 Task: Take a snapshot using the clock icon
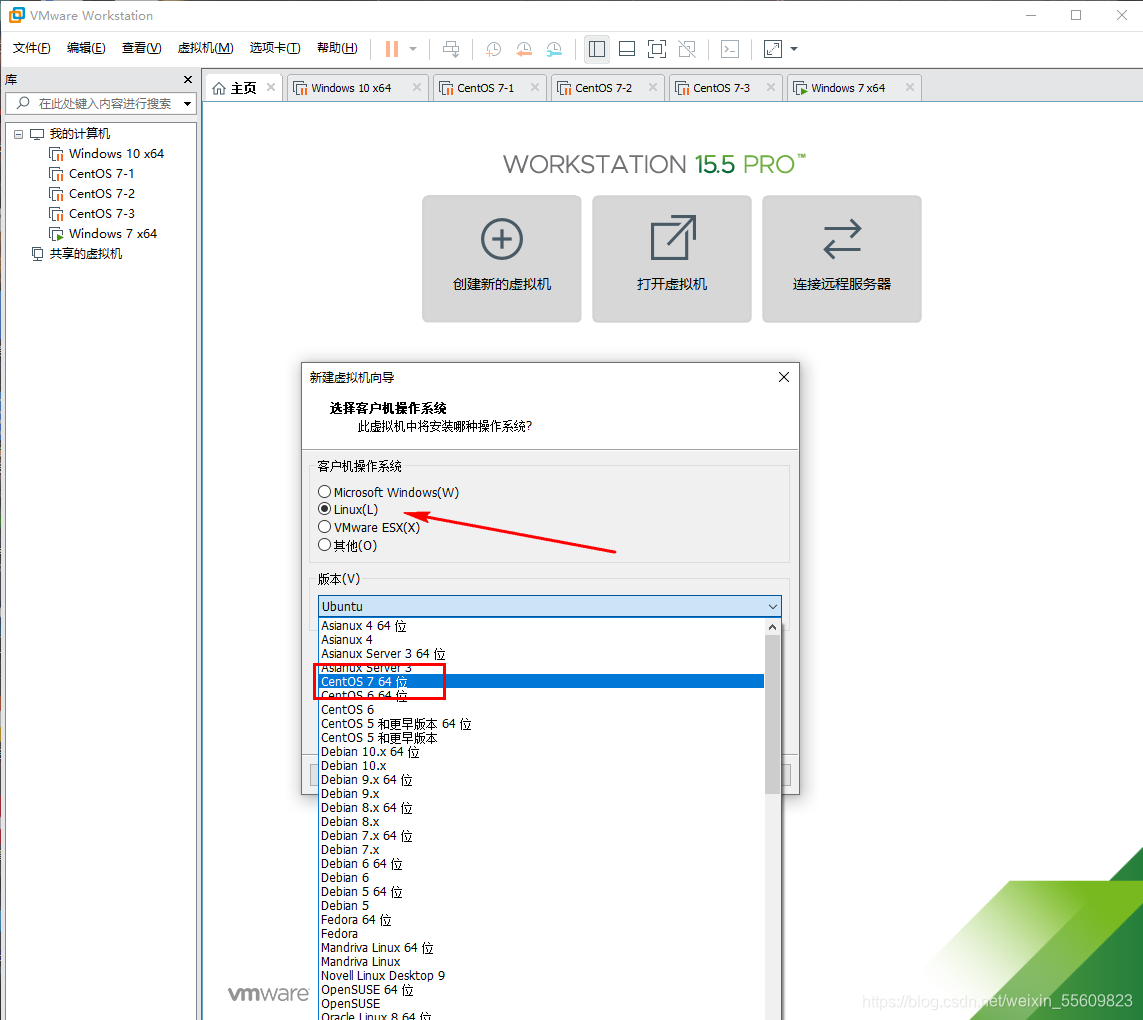pos(494,49)
